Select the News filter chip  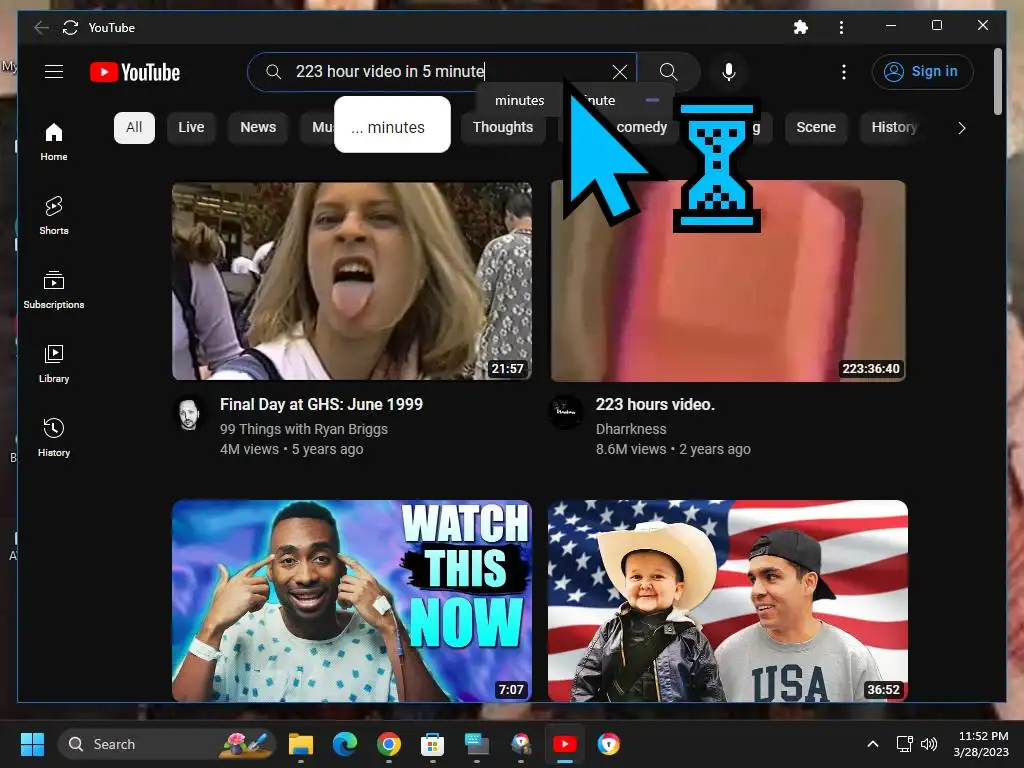tap(258, 127)
